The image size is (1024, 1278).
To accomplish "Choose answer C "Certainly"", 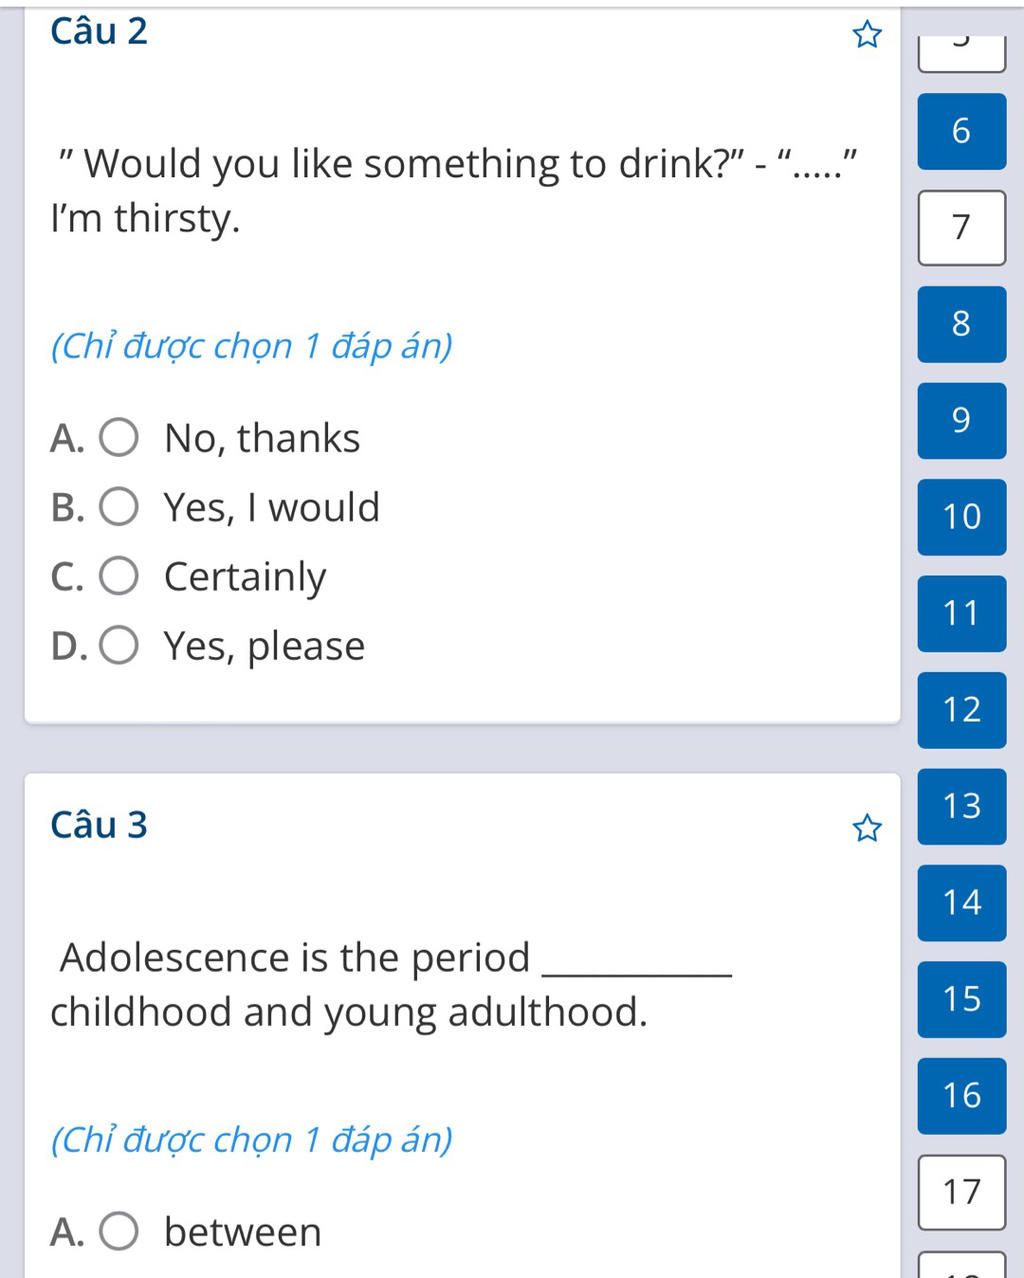I will click(119, 577).
